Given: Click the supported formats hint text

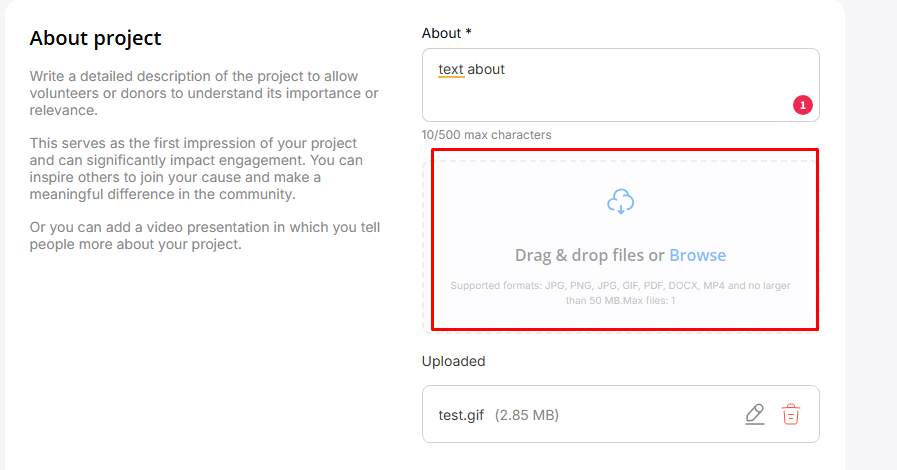Looking at the screenshot, I should tap(620, 292).
